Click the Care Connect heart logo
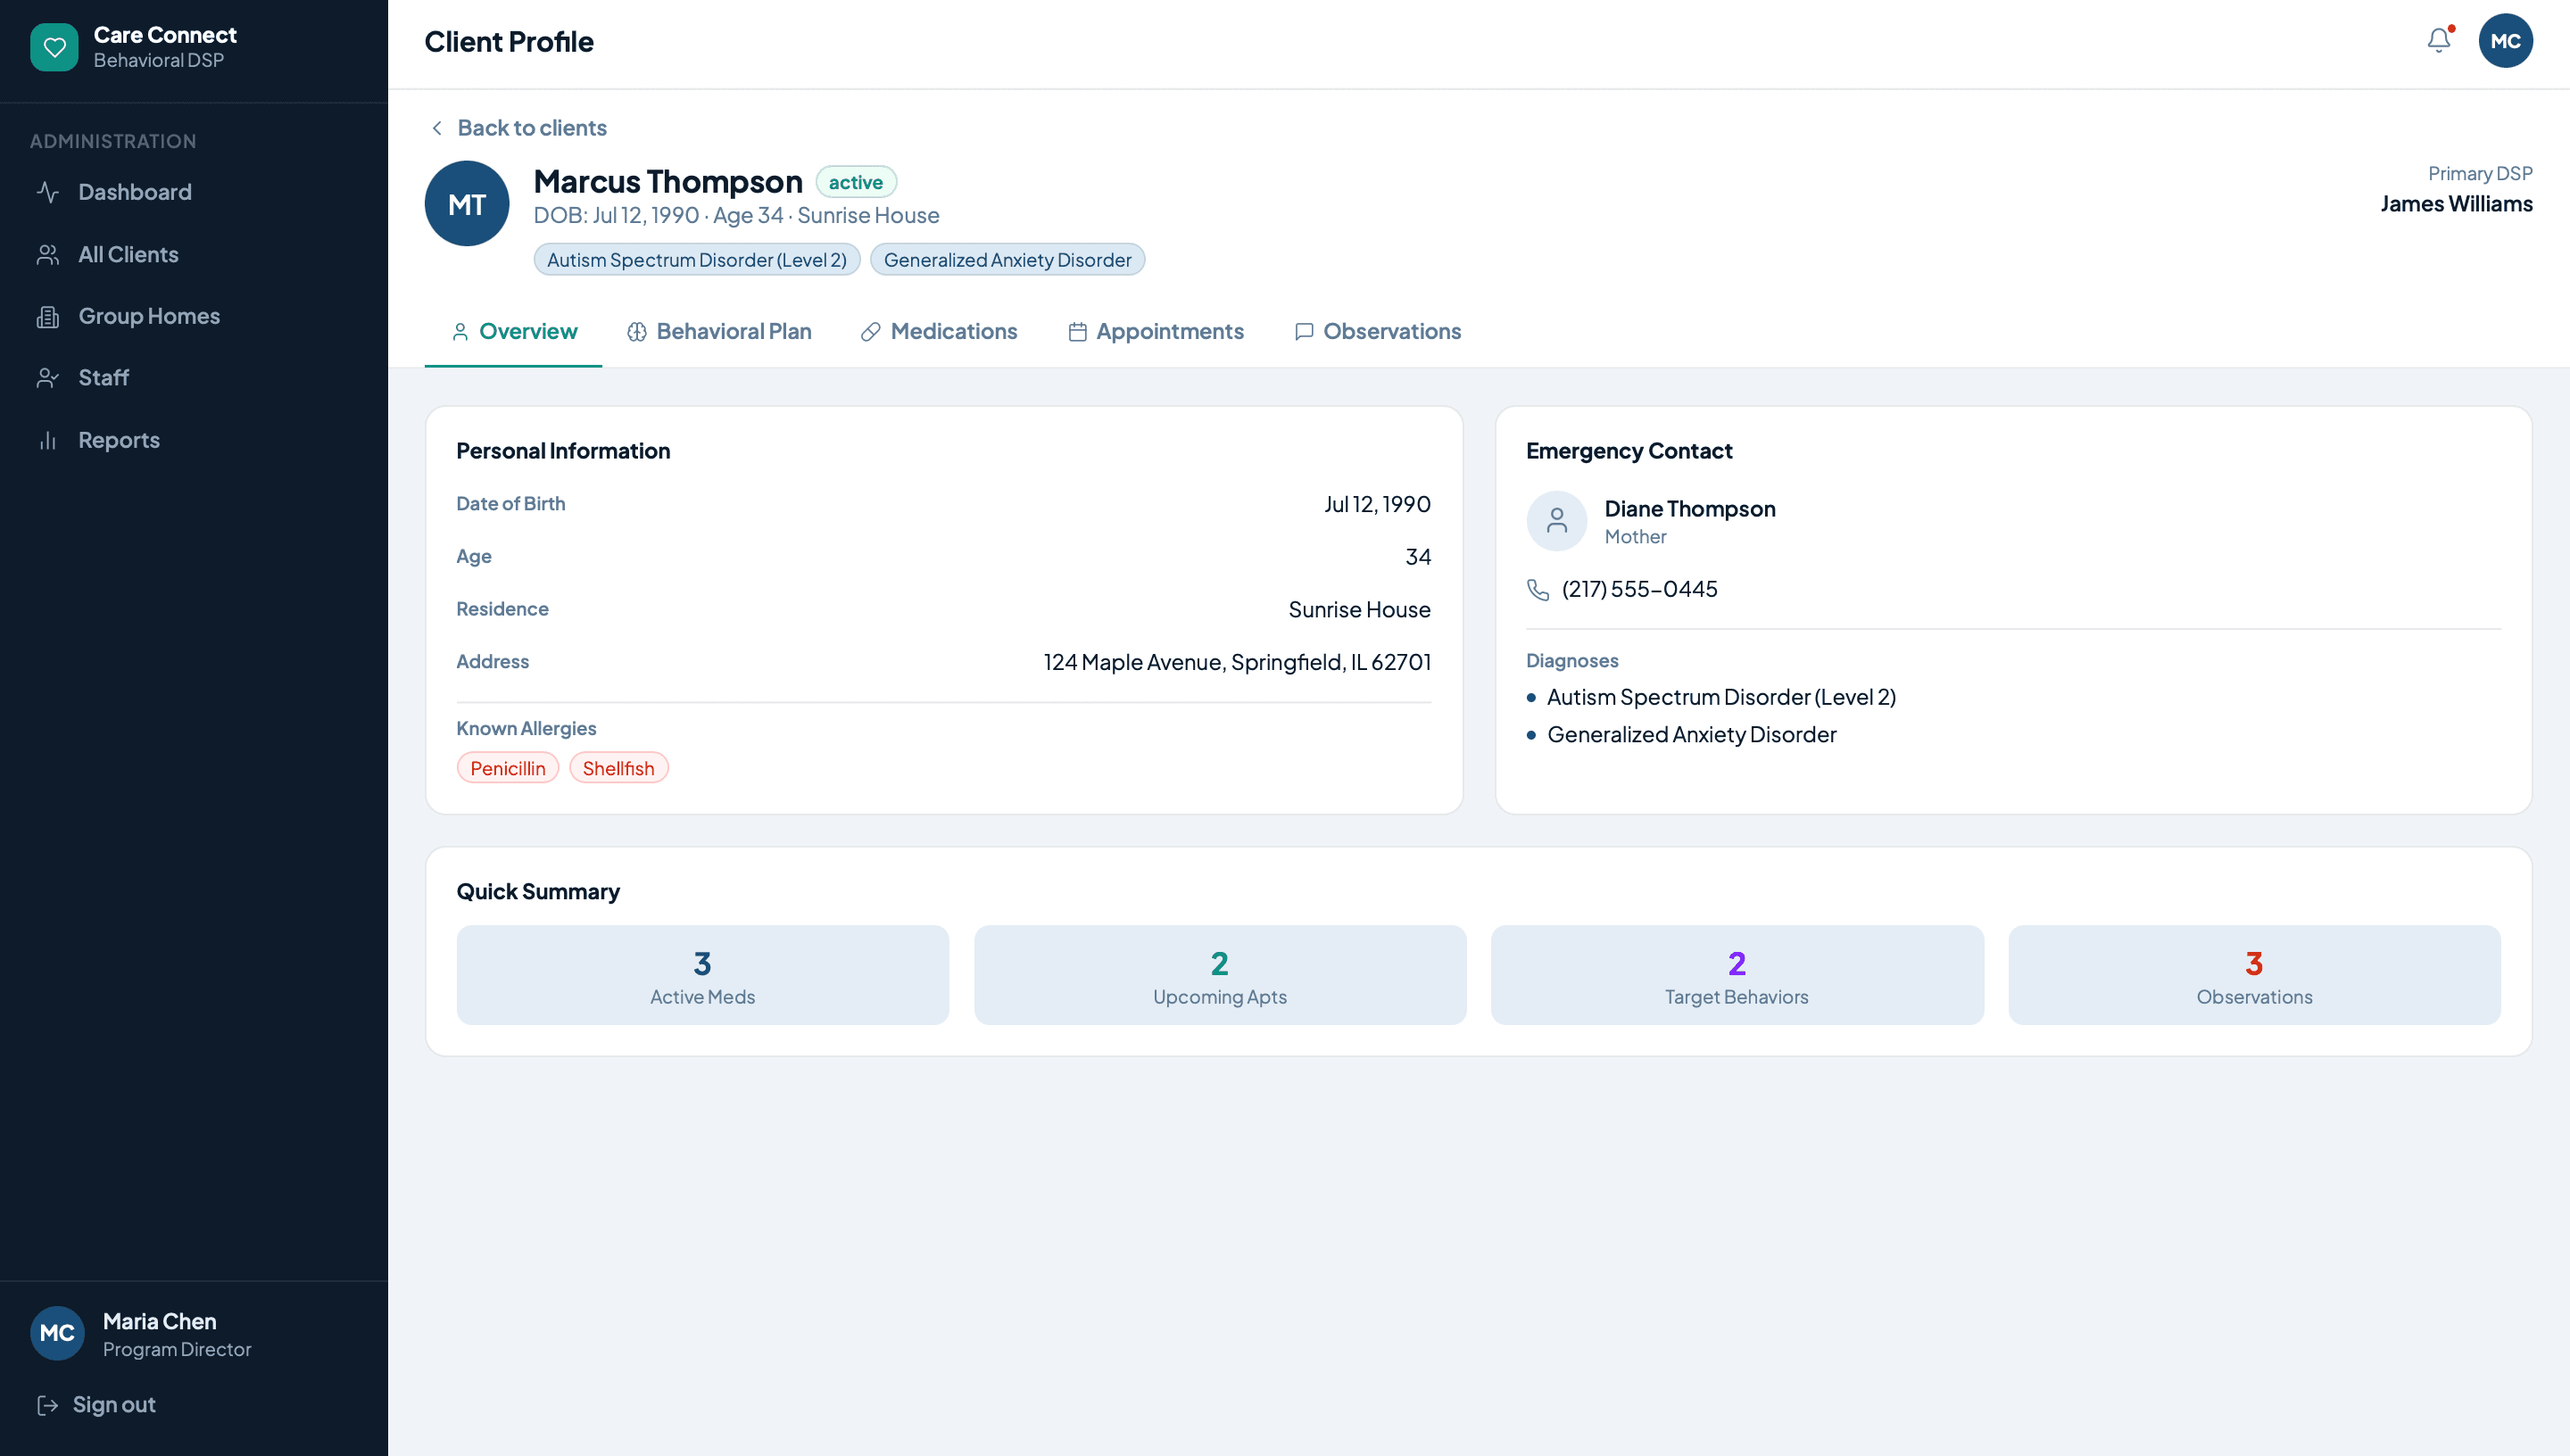Screen dimensions: 2570x1456 click(x=54, y=47)
